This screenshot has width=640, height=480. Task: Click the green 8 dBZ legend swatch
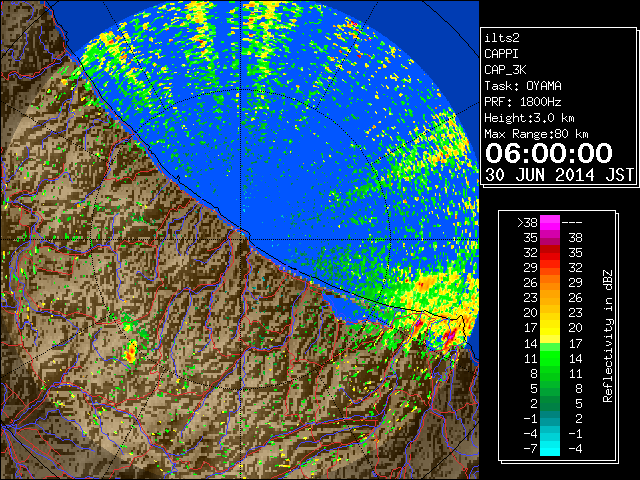tap(550, 373)
